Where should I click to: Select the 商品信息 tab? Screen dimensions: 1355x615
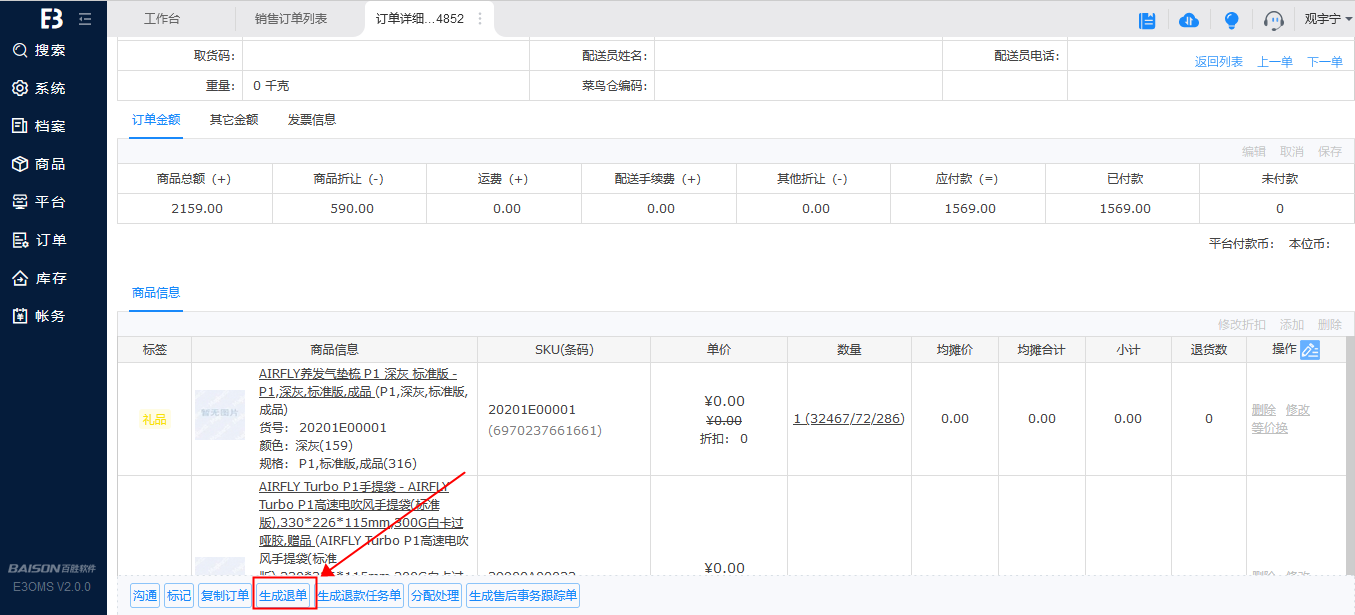tap(157, 292)
